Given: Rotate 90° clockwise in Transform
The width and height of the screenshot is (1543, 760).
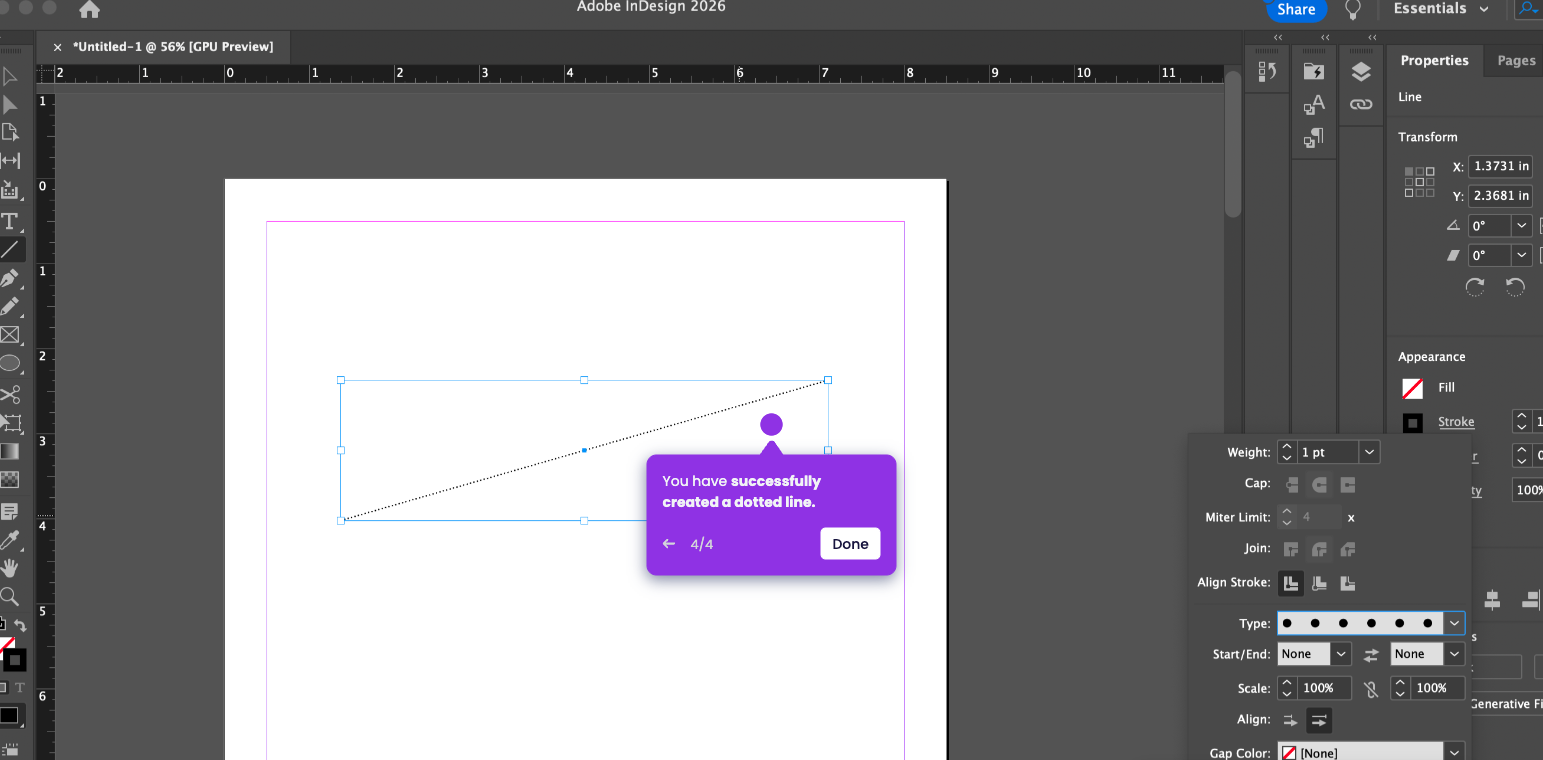Looking at the screenshot, I should click(x=1475, y=287).
